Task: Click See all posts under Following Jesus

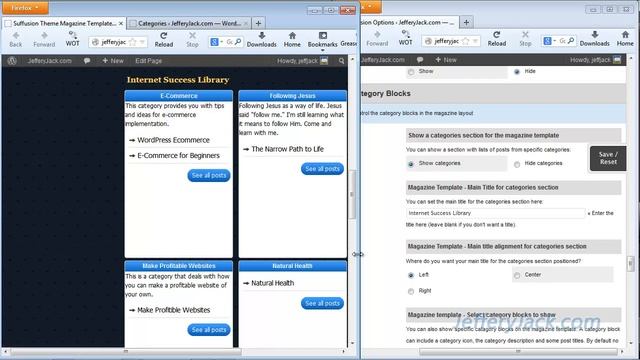Action: (322, 169)
